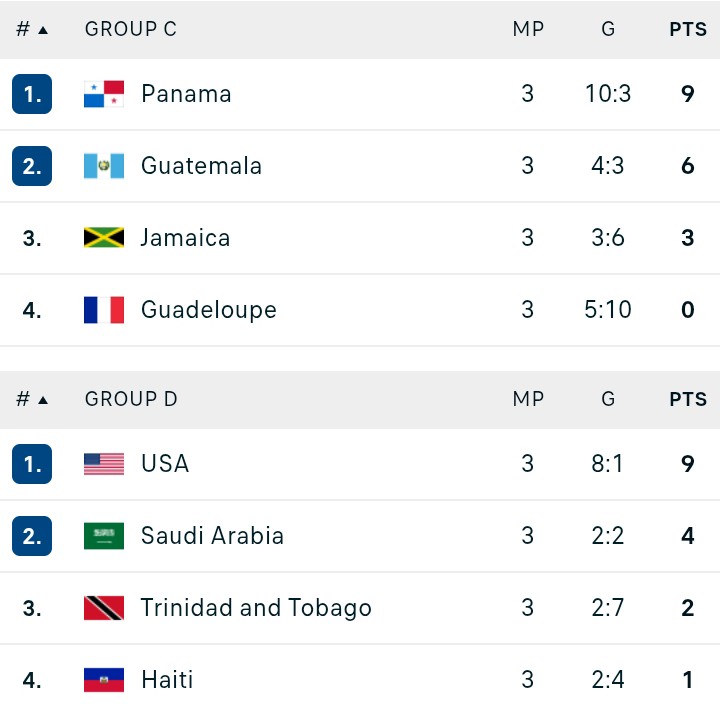Select the G column header in Group D
This screenshot has width=720, height=712.
coord(608,399)
